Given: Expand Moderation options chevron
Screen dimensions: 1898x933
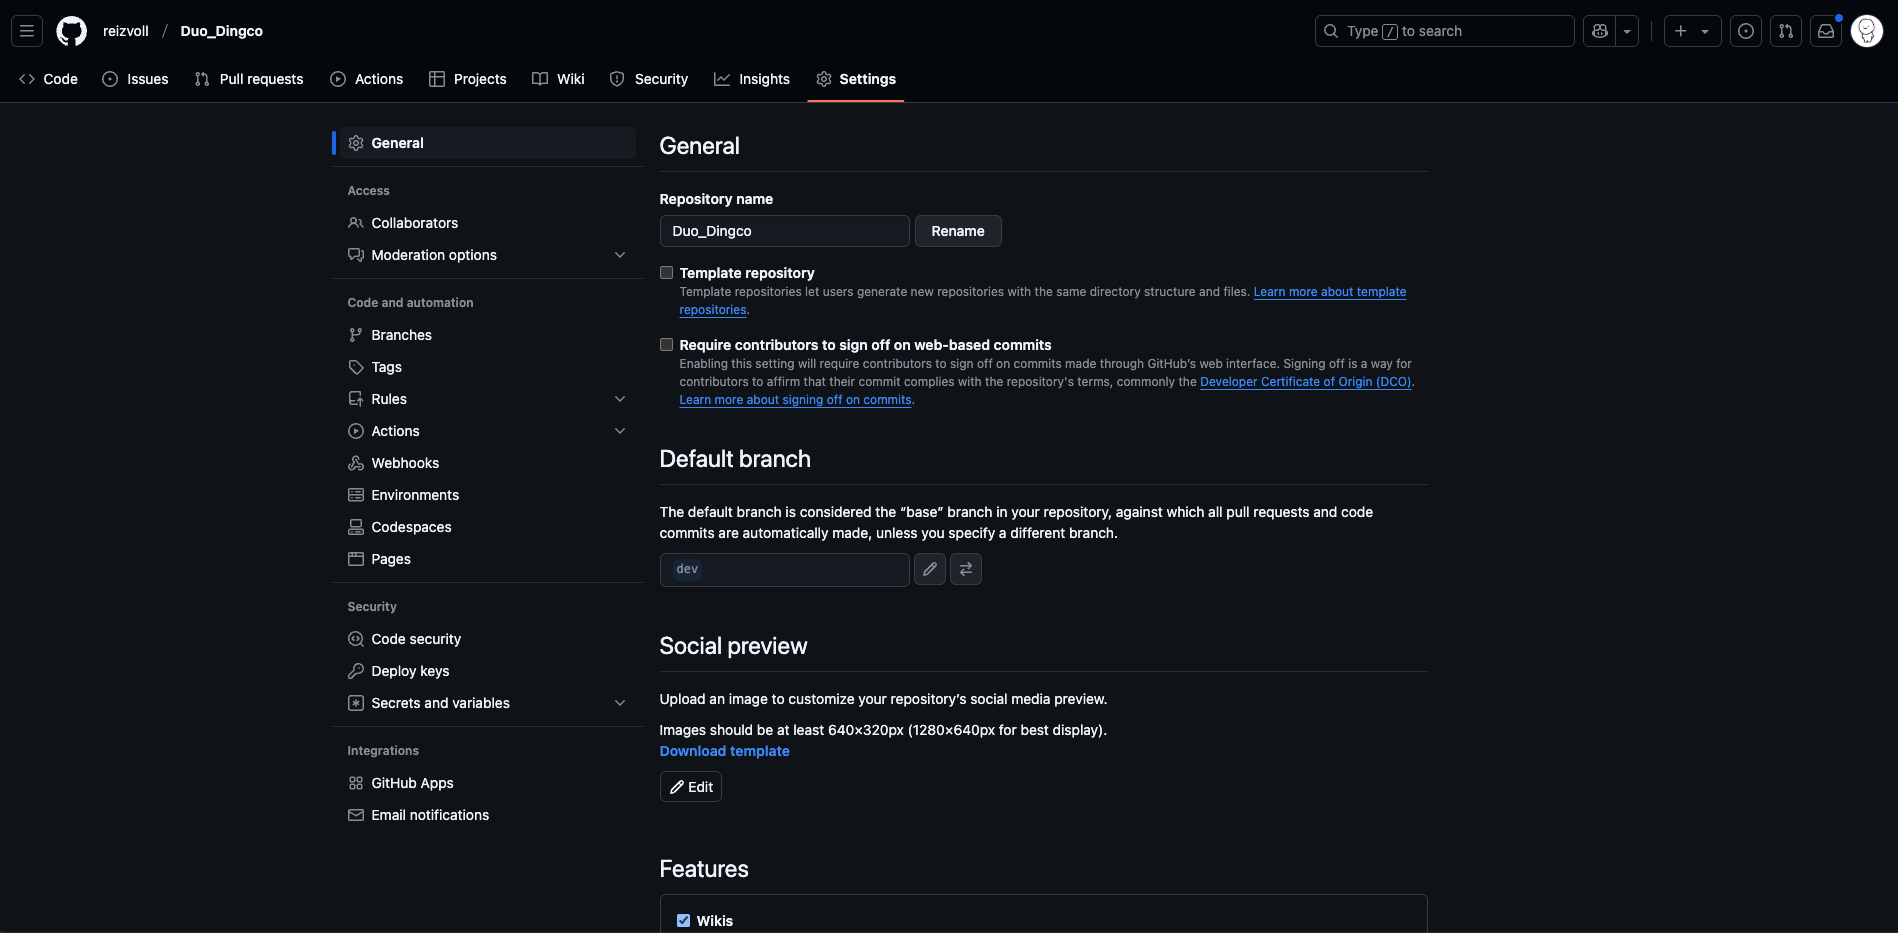Looking at the screenshot, I should coord(620,255).
